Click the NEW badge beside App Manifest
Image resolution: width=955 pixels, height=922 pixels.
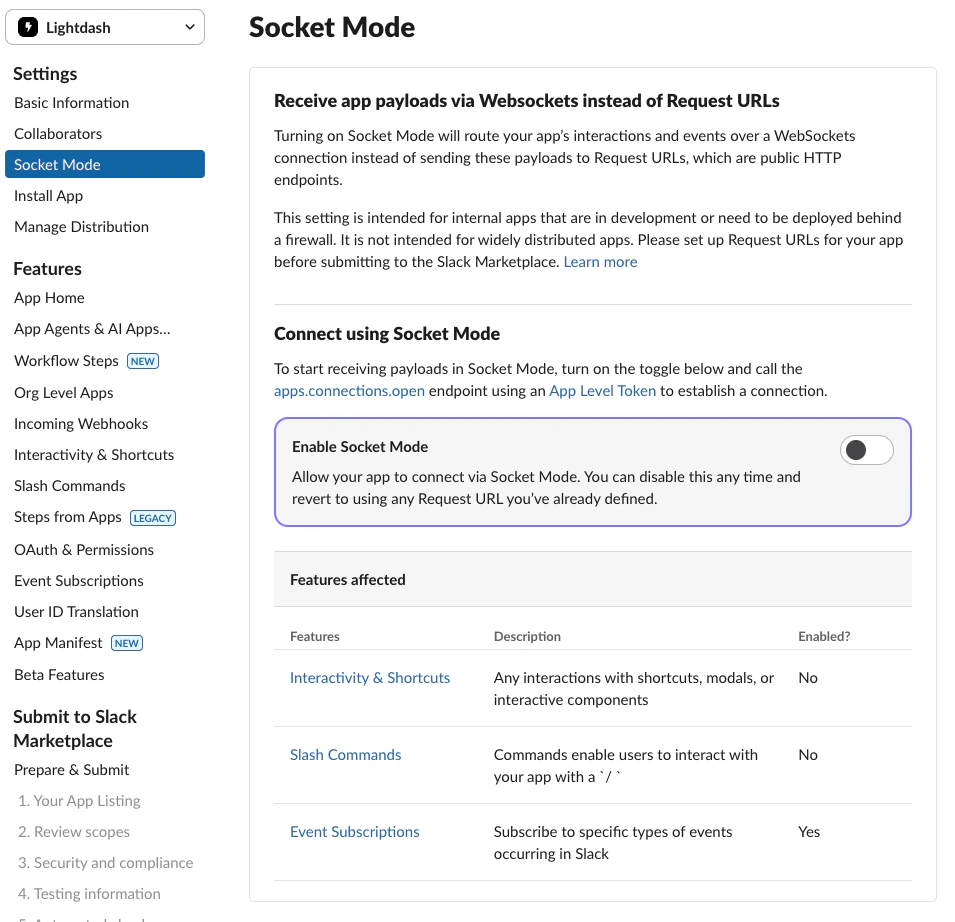point(127,643)
